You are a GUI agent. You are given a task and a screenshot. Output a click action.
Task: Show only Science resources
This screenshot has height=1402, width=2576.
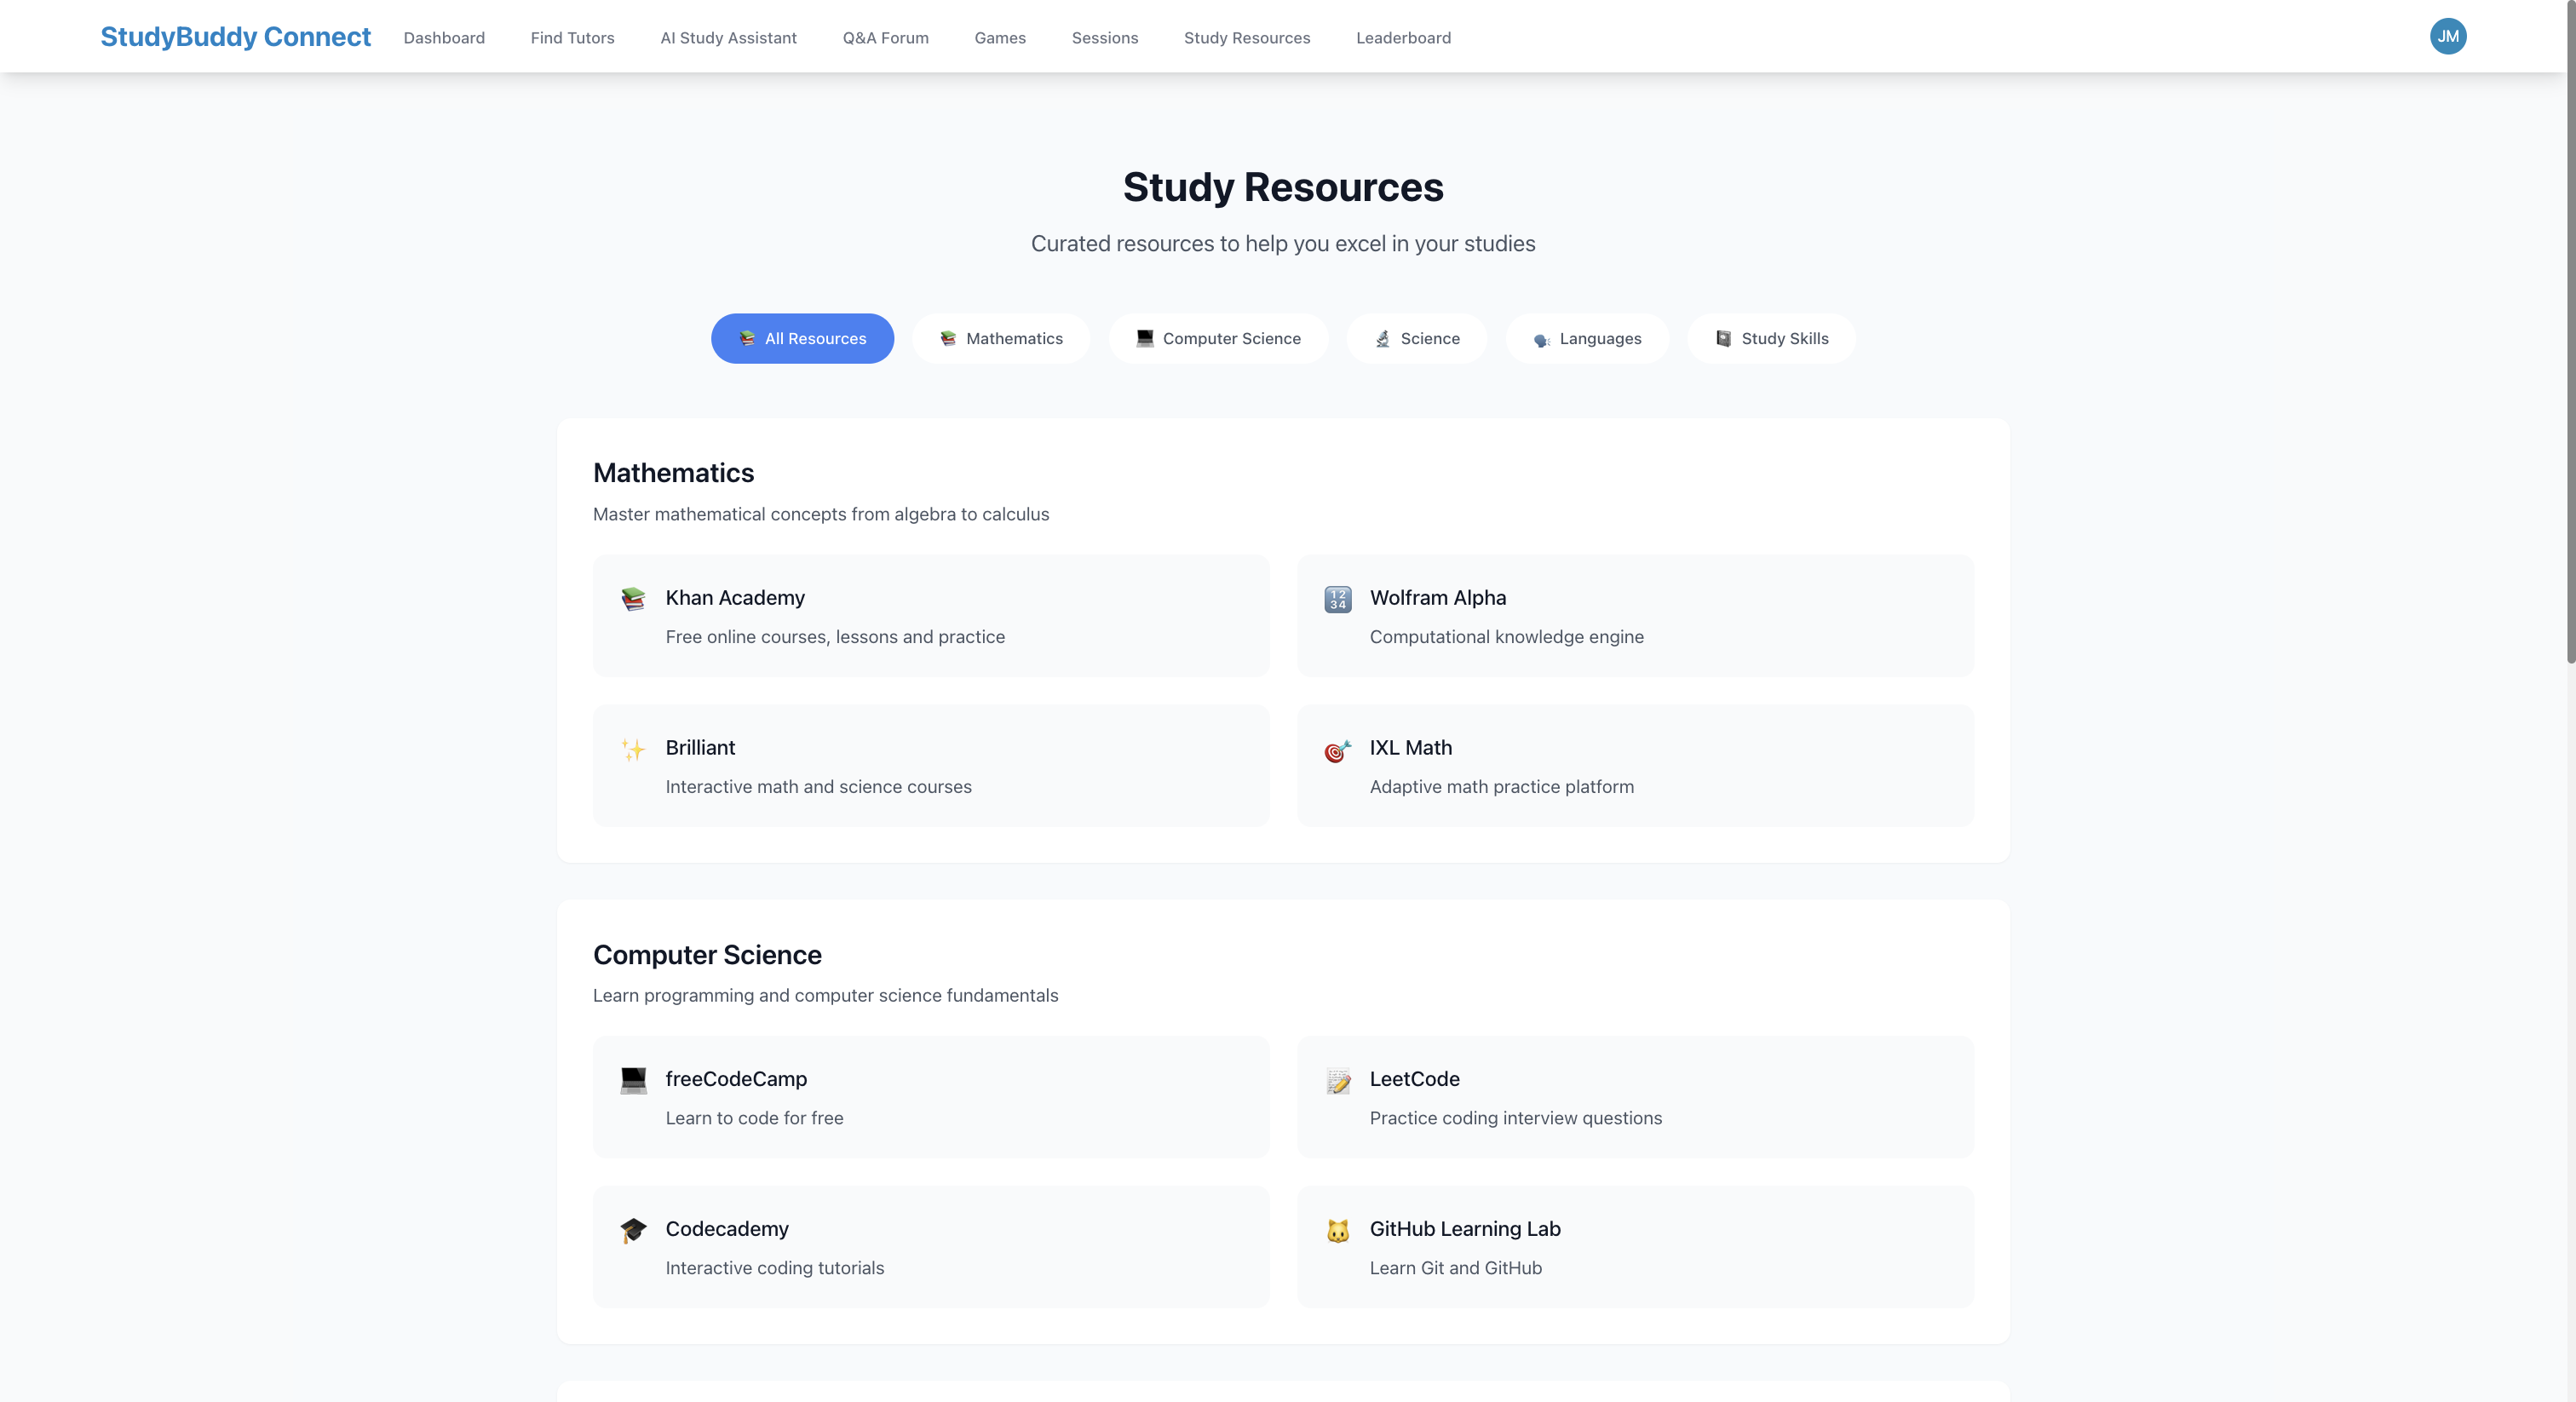coord(1416,338)
